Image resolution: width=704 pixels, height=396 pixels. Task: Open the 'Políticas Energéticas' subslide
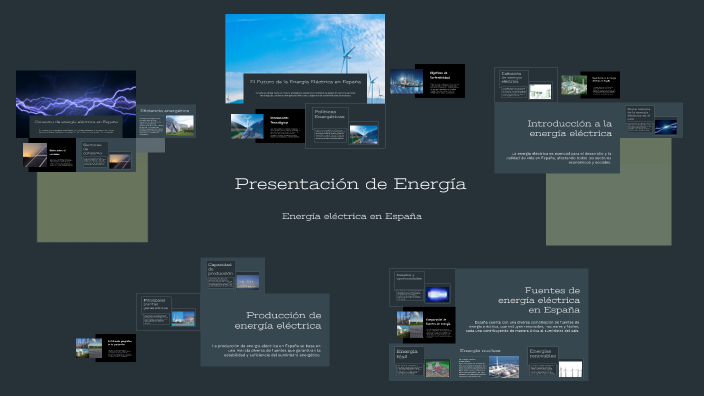(345, 126)
